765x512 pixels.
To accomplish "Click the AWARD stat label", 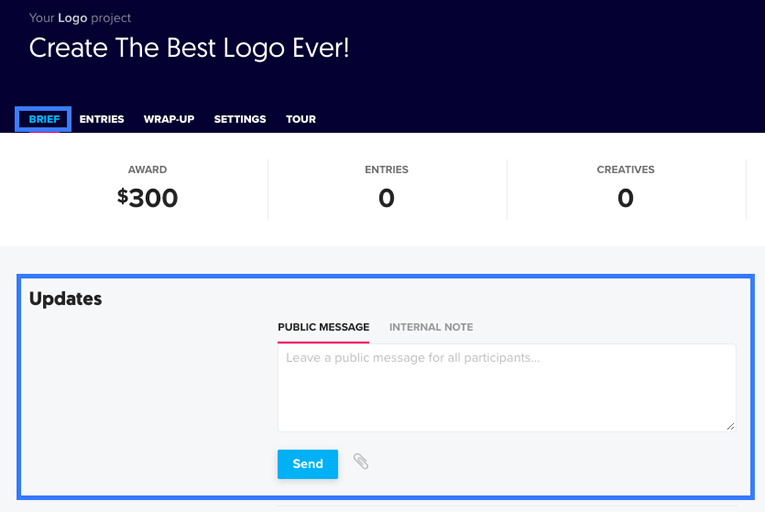I will pyautogui.click(x=148, y=170).
